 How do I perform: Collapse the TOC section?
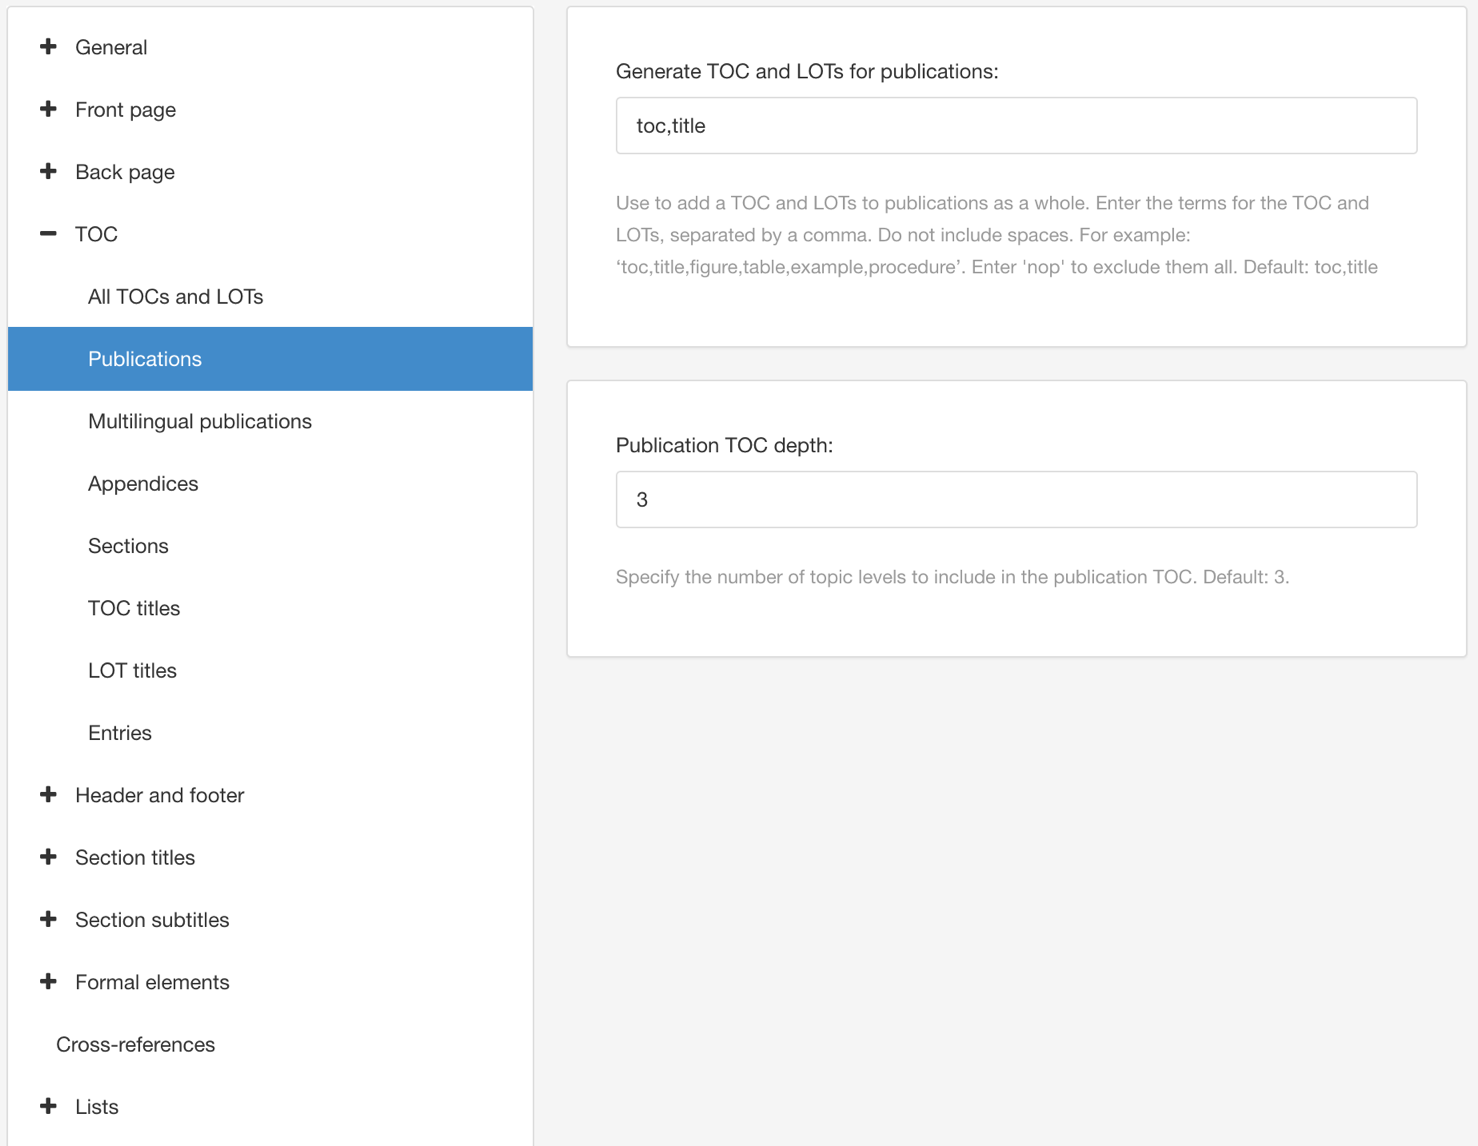[48, 234]
